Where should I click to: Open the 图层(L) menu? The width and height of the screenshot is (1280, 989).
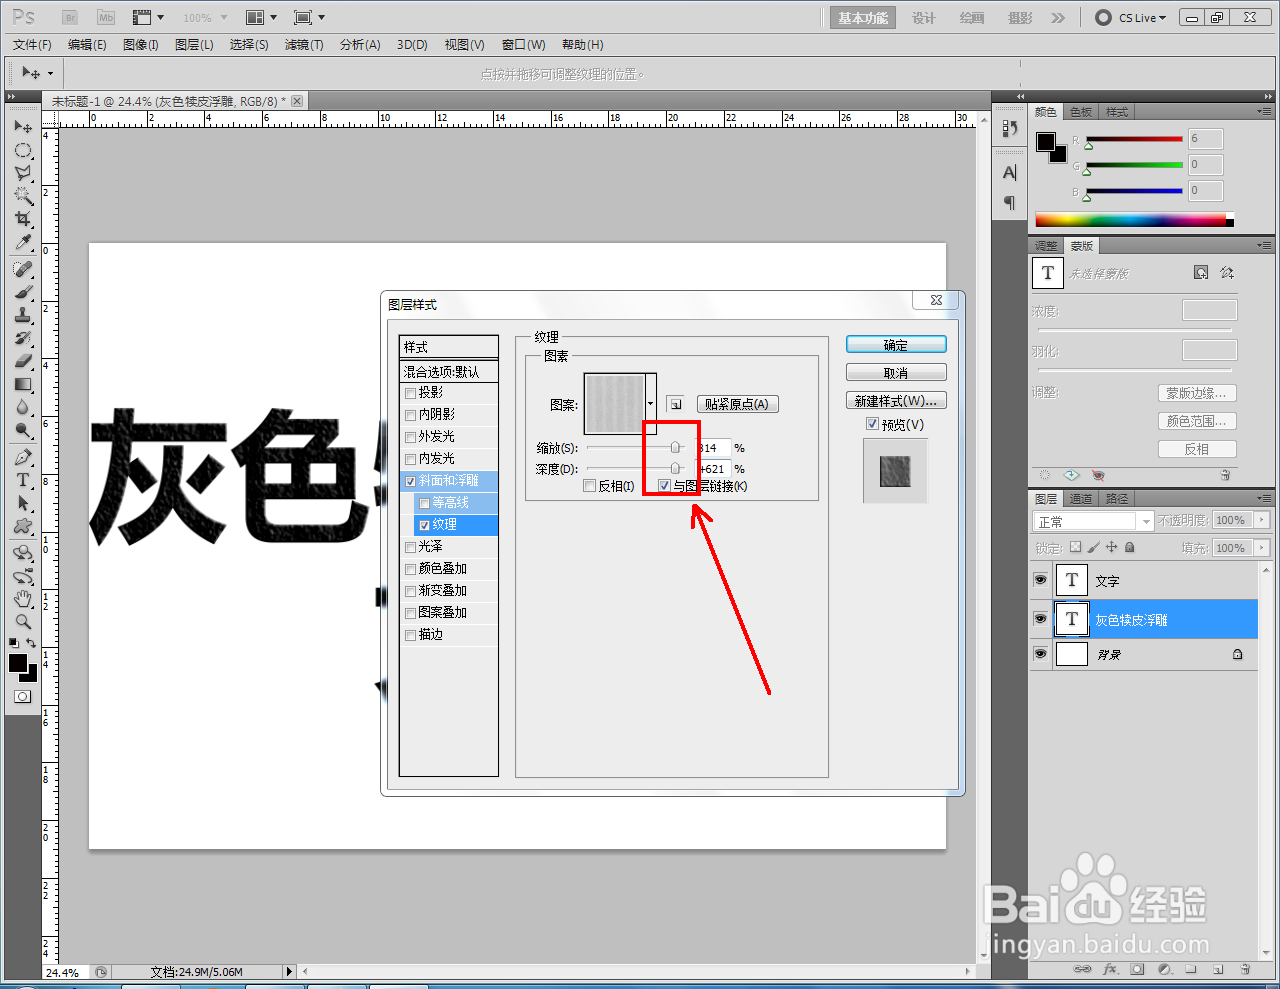point(194,45)
